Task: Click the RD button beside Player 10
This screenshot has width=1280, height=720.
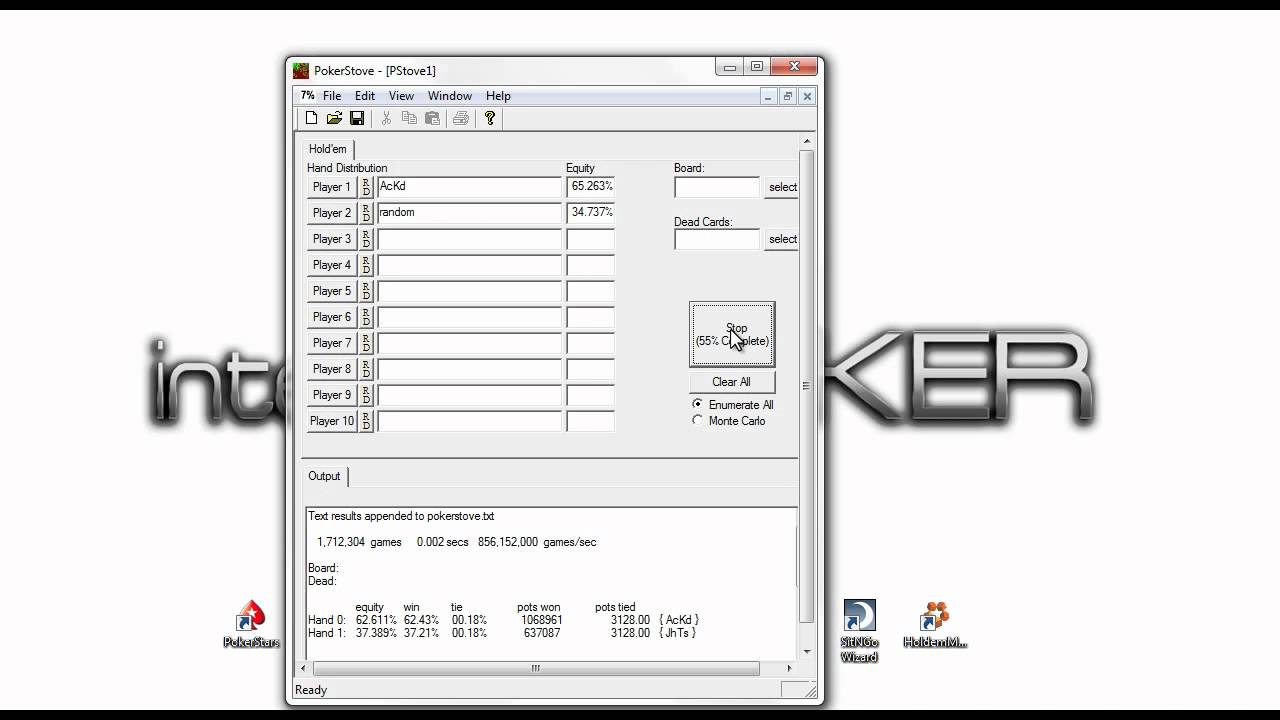Action: click(366, 421)
